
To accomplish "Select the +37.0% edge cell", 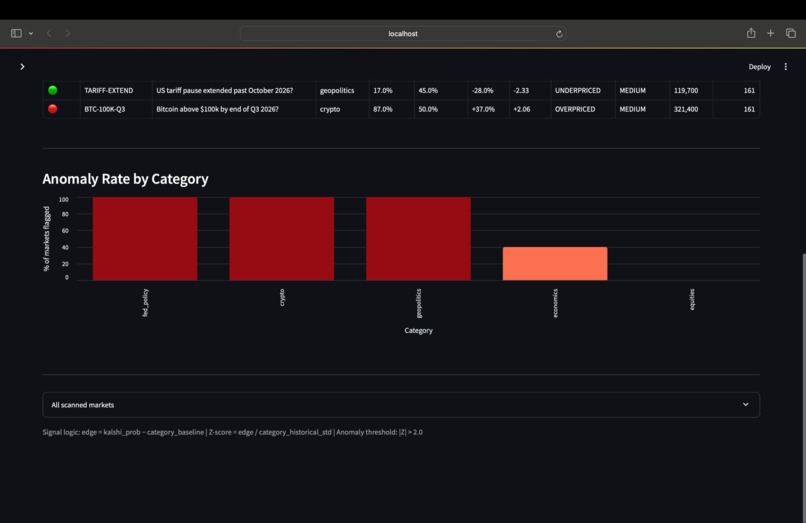I will coord(488,109).
